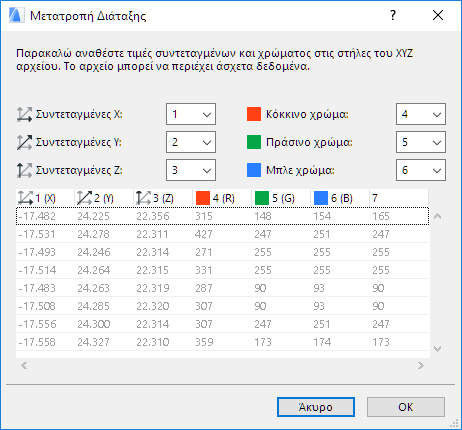
Task: Select the row starting with -17.531
Action: (x=222, y=234)
